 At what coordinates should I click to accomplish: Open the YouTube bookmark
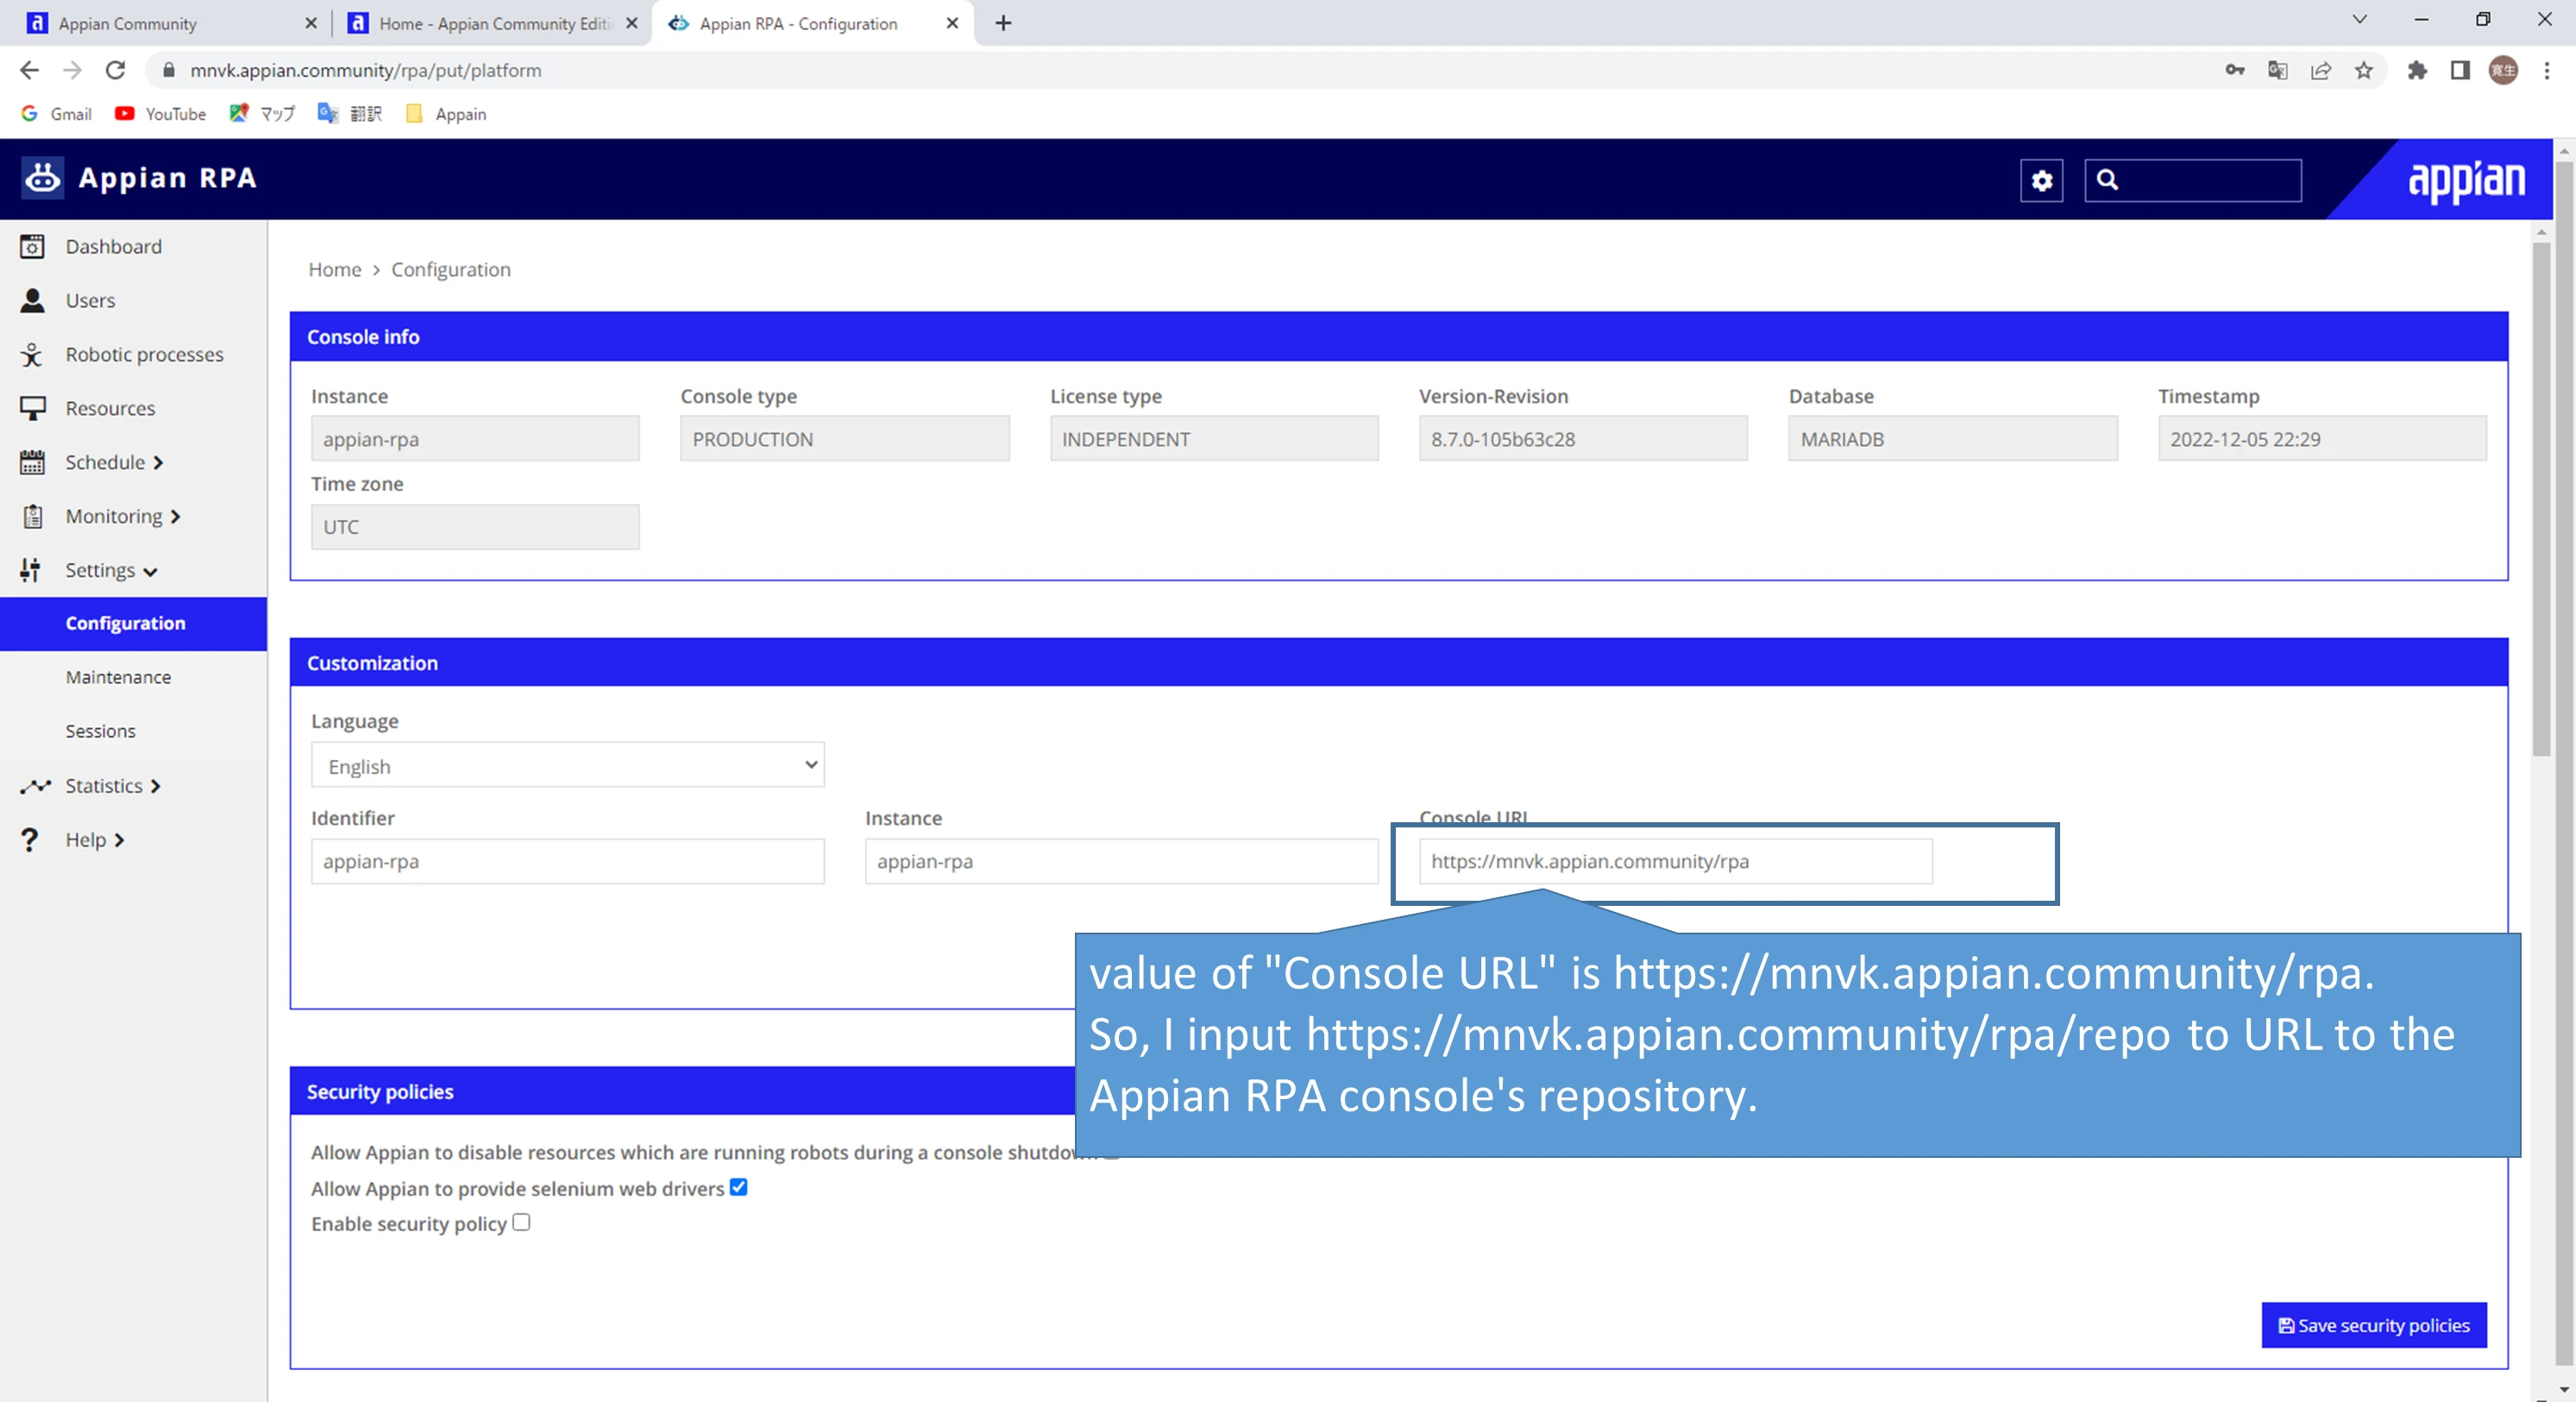pos(160,114)
